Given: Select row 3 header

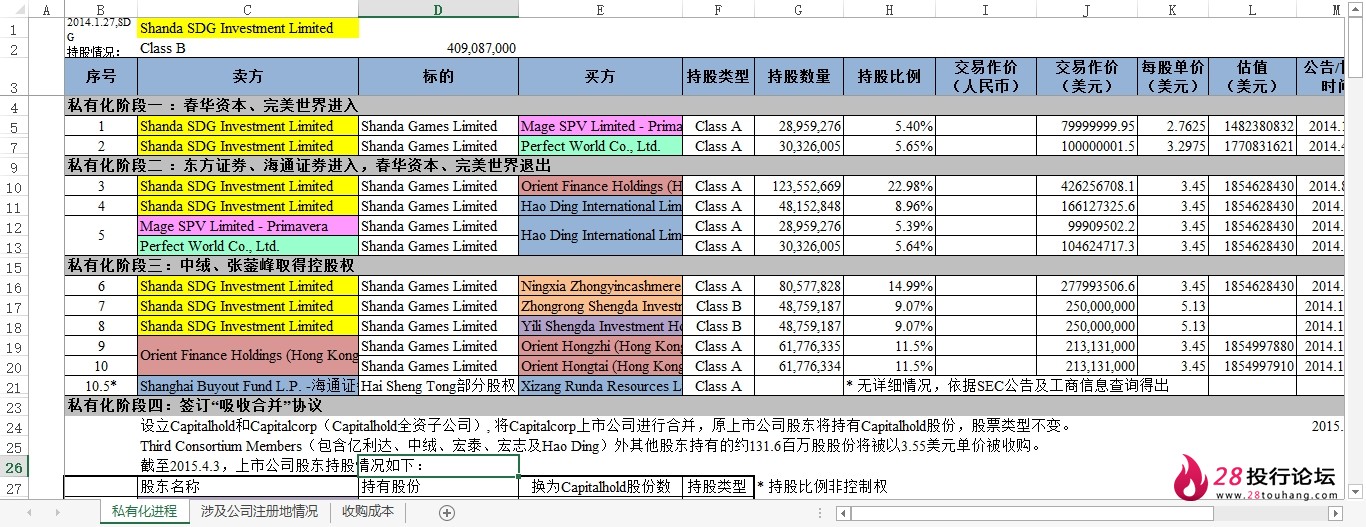Looking at the screenshot, I should 13,77.
